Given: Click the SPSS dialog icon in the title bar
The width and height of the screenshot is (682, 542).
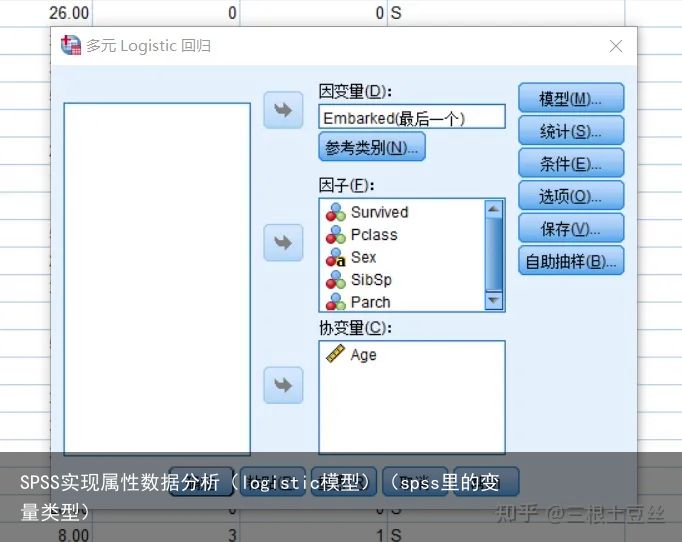Looking at the screenshot, I should tap(71, 45).
